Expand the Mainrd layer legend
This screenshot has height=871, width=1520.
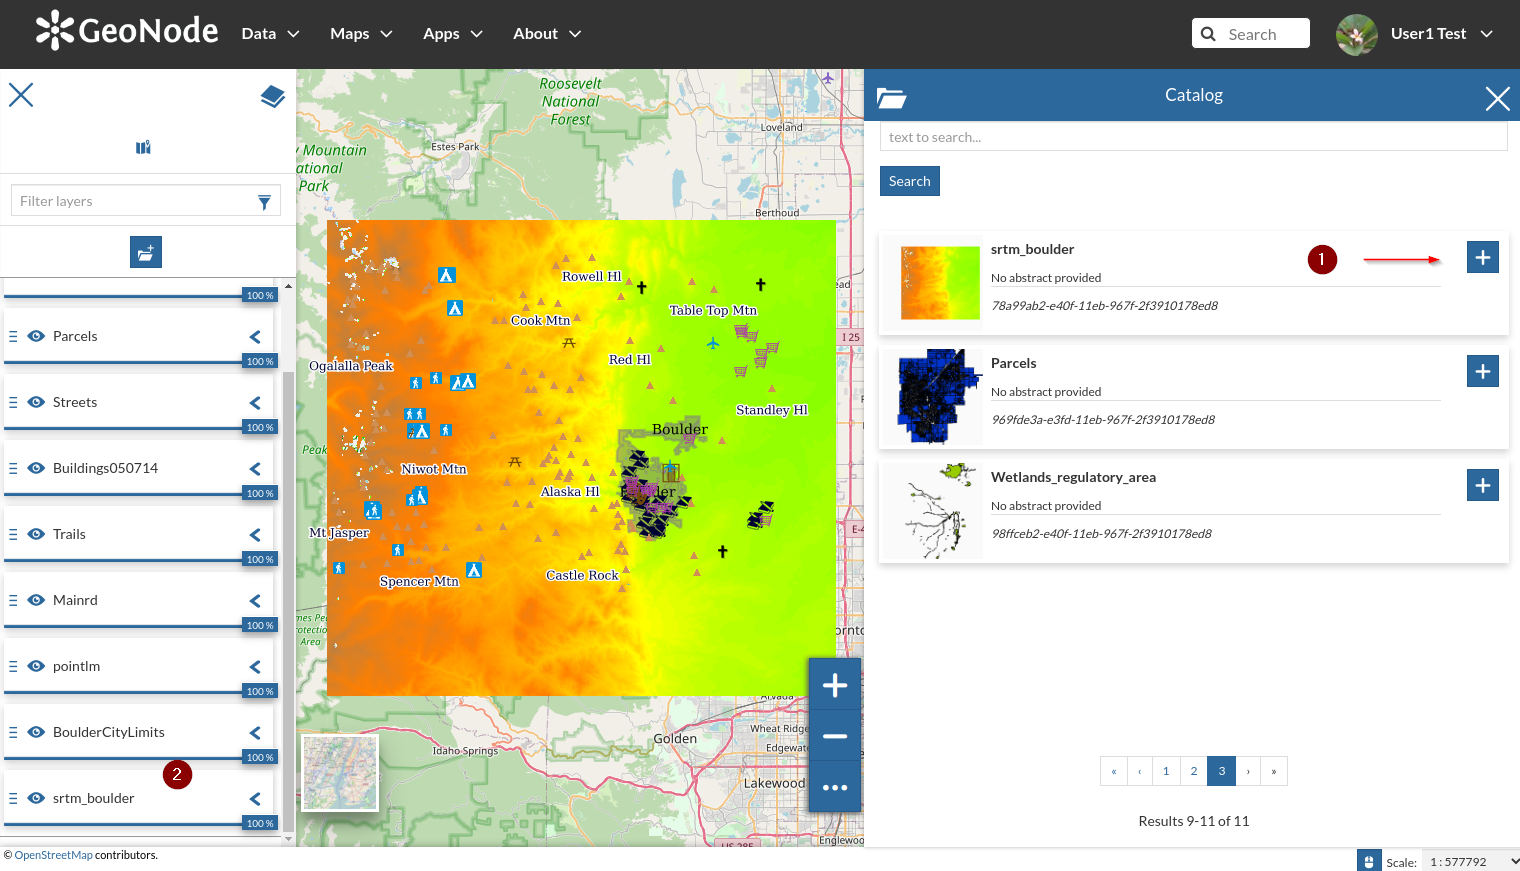[255, 601]
